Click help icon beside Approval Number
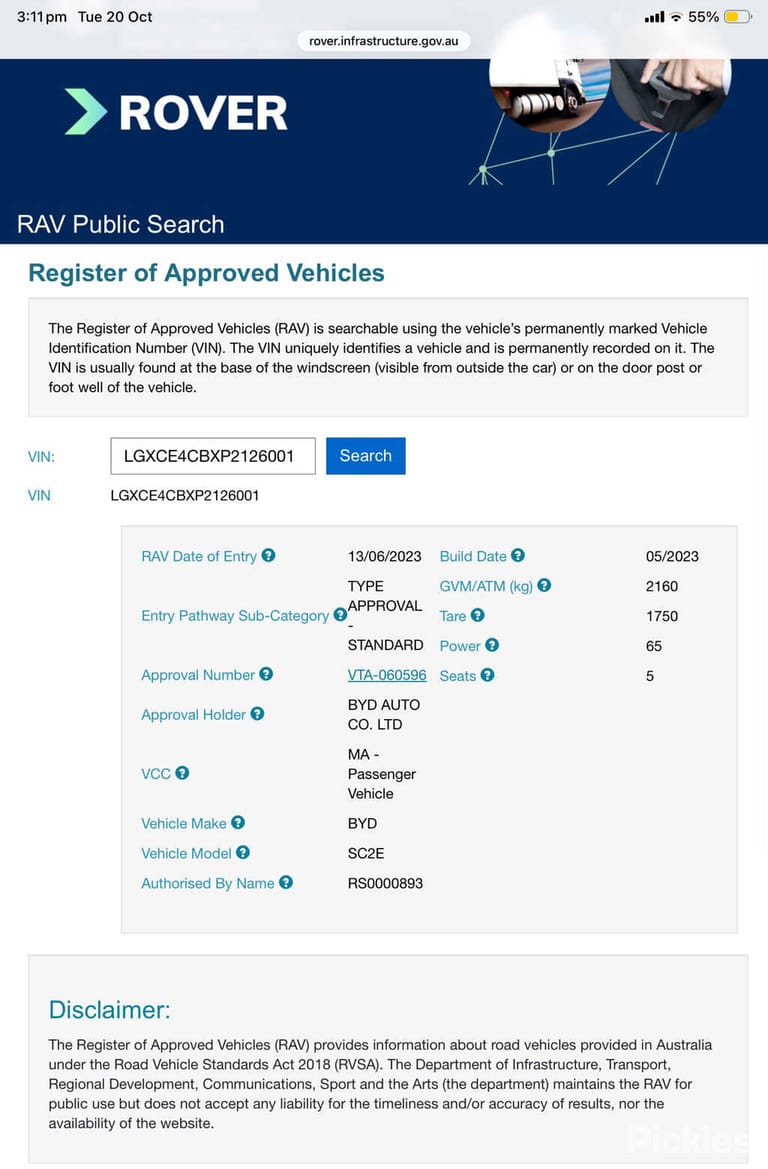Image resolution: width=768 pixels, height=1169 pixels. (266, 674)
